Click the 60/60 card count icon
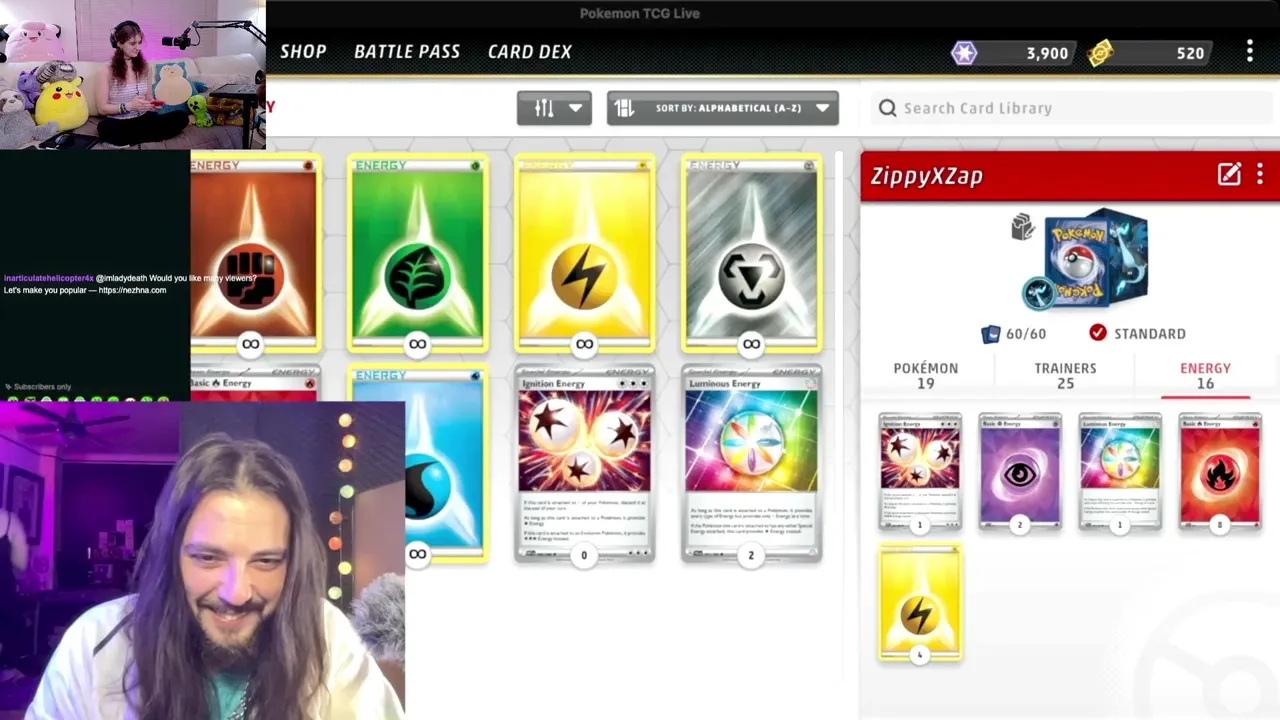Image resolution: width=1280 pixels, height=720 pixels. (991, 334)
